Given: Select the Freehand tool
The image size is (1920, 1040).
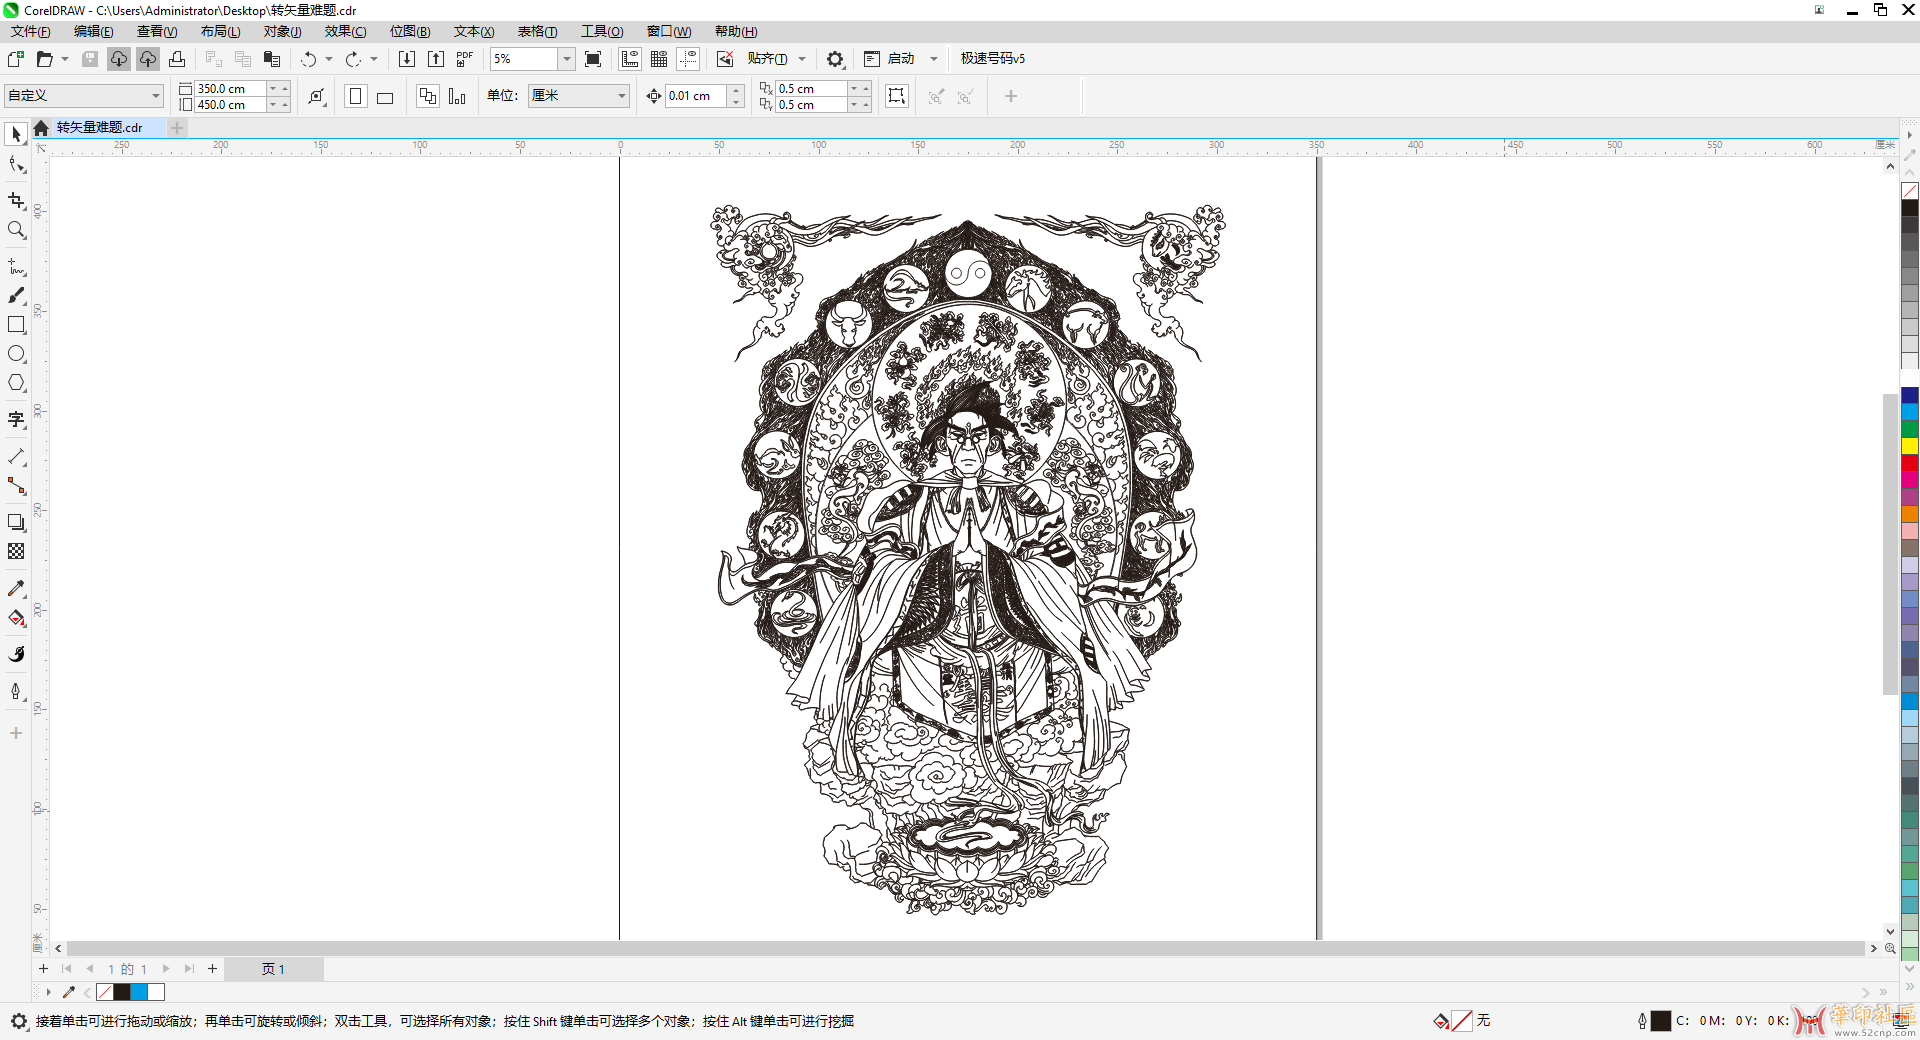Looking at the screenshot, I should coord(16,267).
